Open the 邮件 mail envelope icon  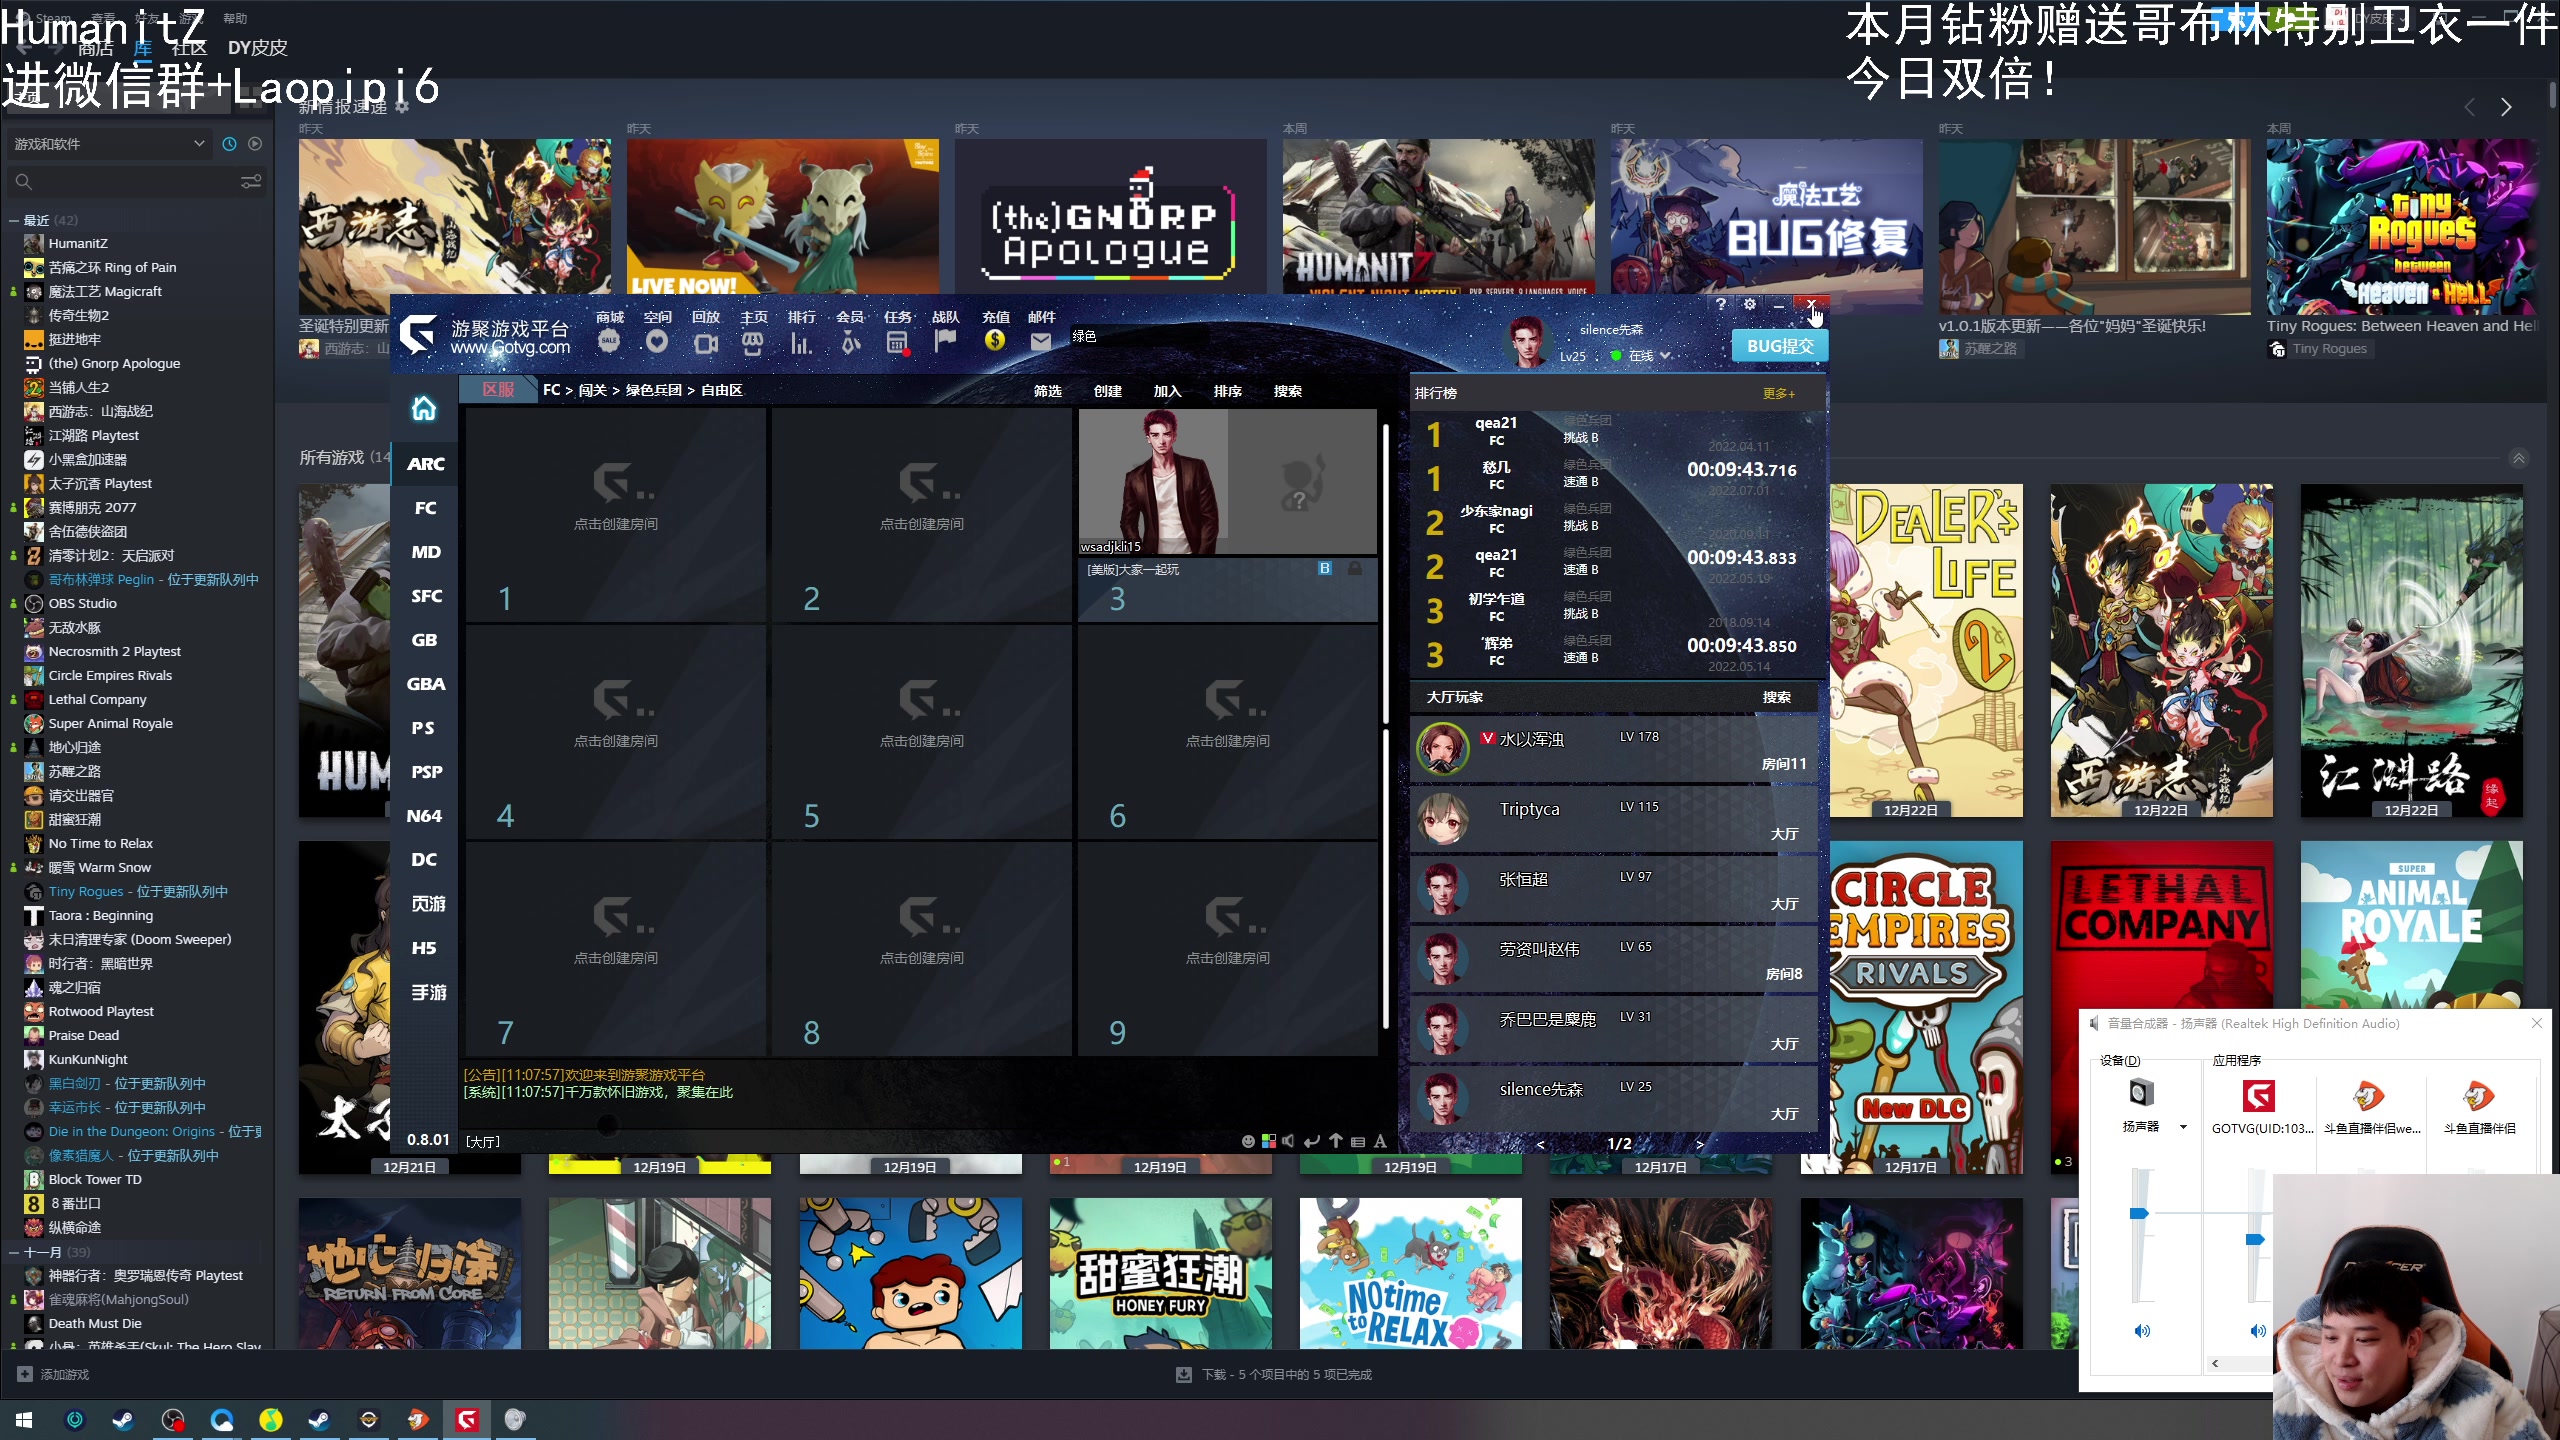coord(1041,342)
